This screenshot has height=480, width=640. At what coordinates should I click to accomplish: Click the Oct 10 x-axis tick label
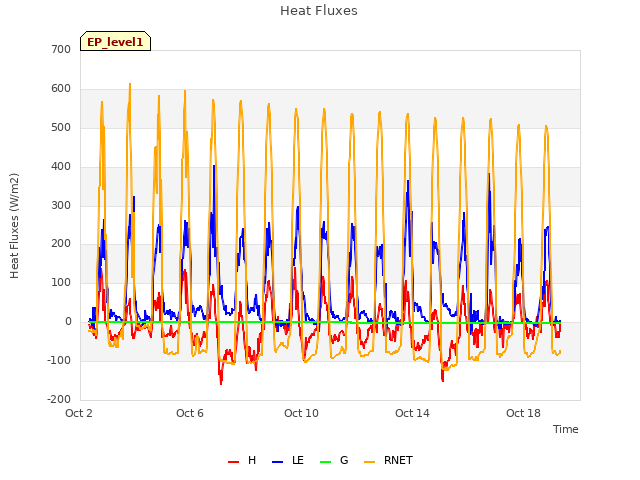point(301,413)
